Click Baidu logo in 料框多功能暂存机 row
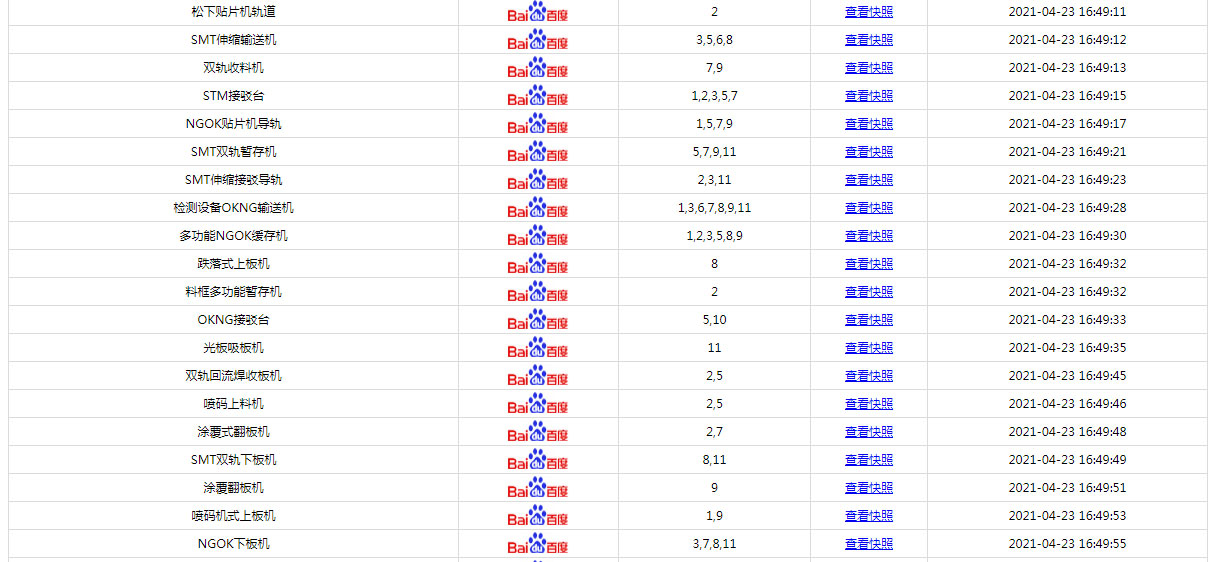1216x562 pixels. (x=538, y=293)
